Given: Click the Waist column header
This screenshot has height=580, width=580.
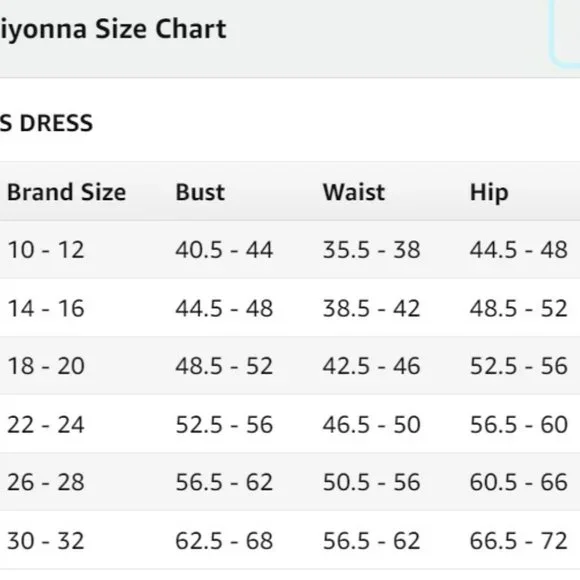Looking at the screenshot, I should [354, 192].
